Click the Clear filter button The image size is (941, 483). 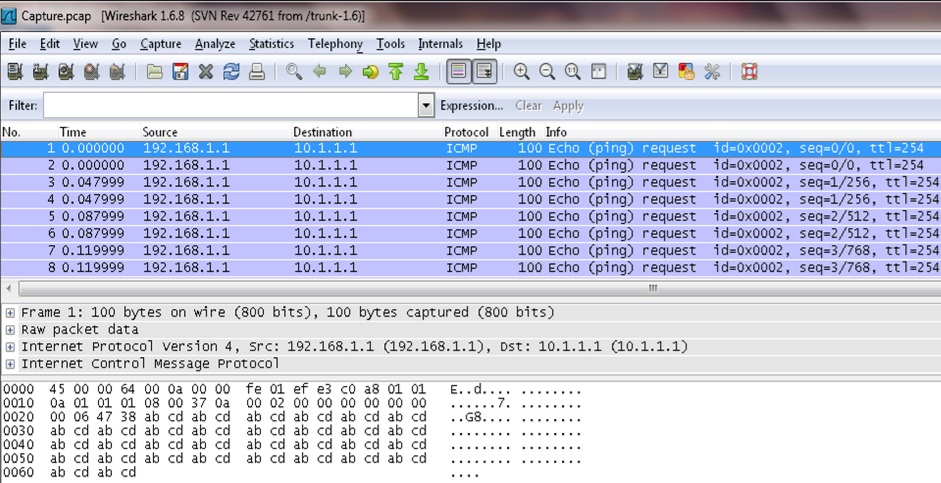click(528, 106)
